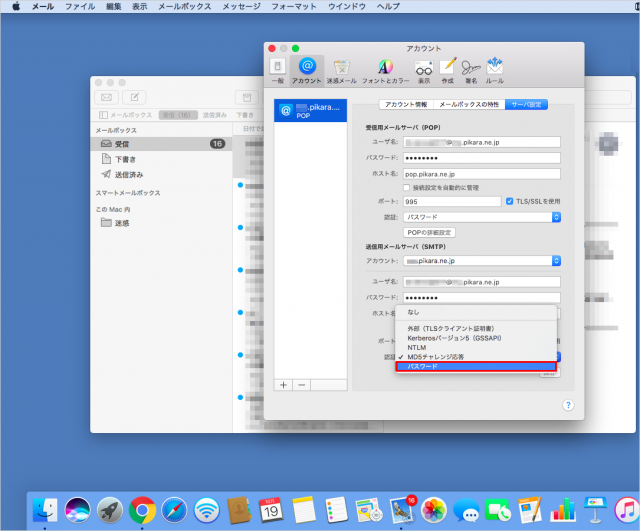Image resolution: width=640 pixels, height=531 pixels.
Task: Click the POP ユーザ名 field
Action: (x=482, y=142)
